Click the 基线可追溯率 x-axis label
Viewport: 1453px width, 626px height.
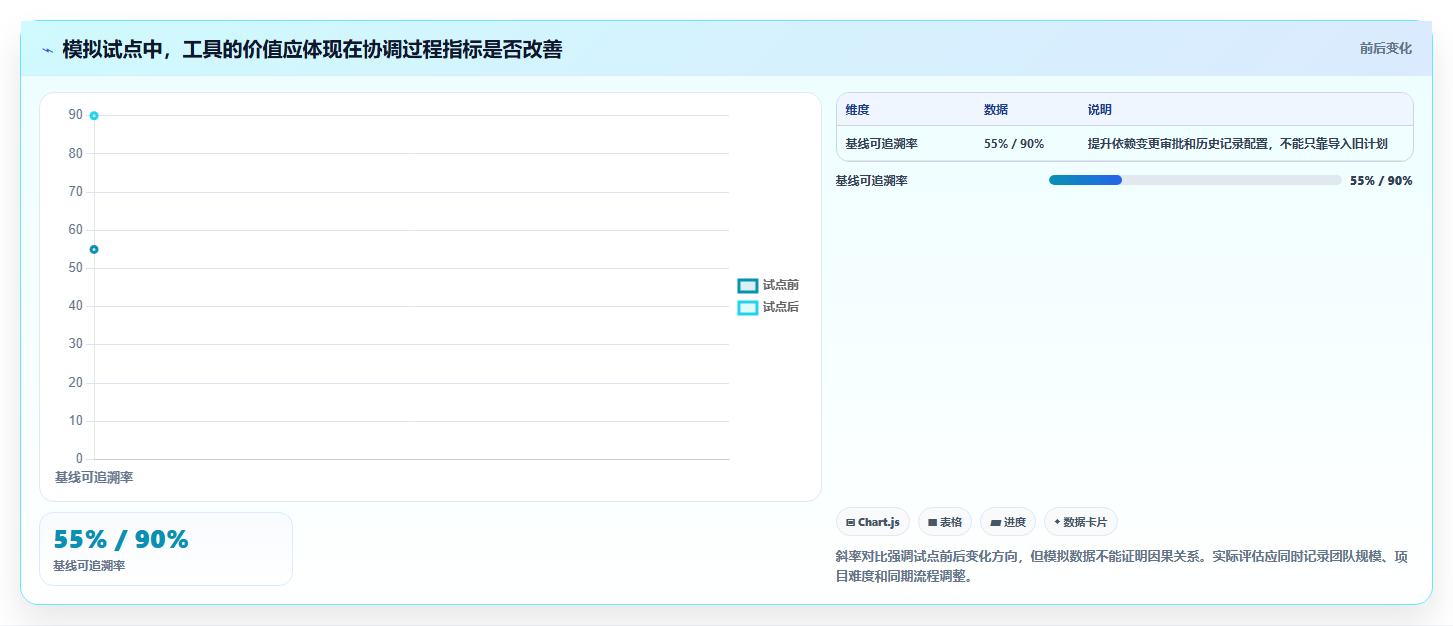[94, 478]
